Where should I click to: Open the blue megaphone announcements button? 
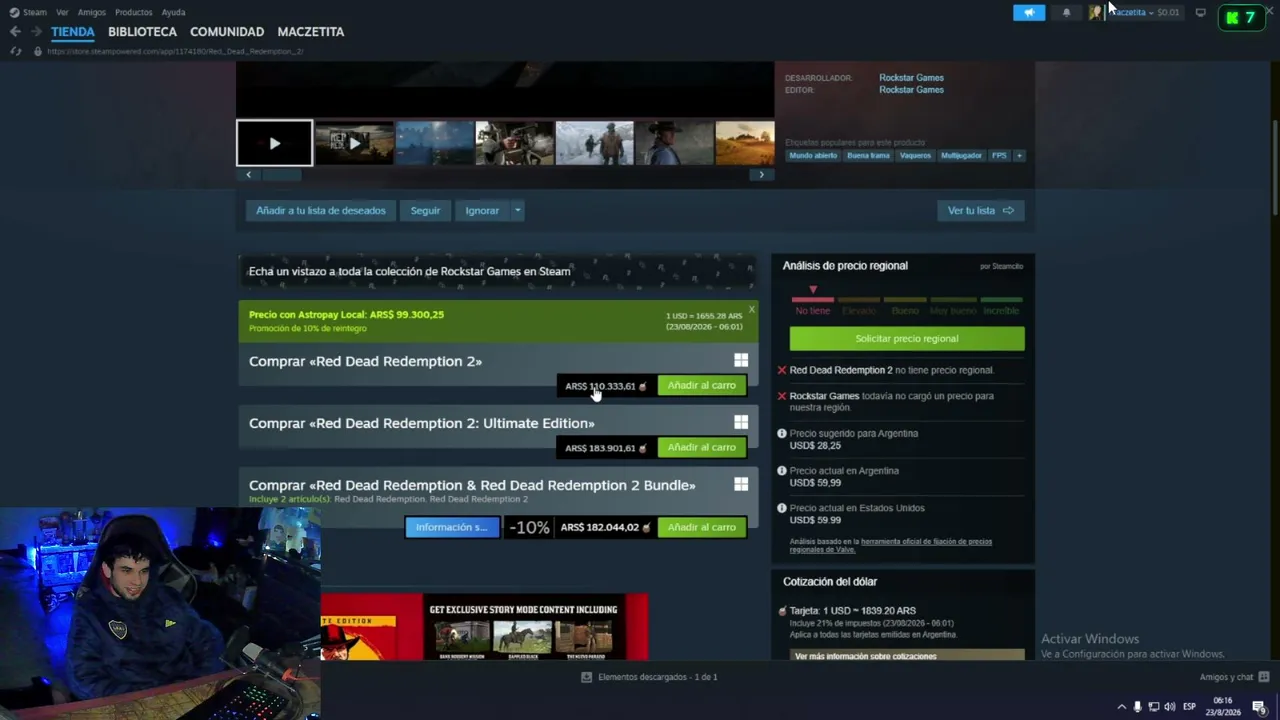tap(1029, 12)
